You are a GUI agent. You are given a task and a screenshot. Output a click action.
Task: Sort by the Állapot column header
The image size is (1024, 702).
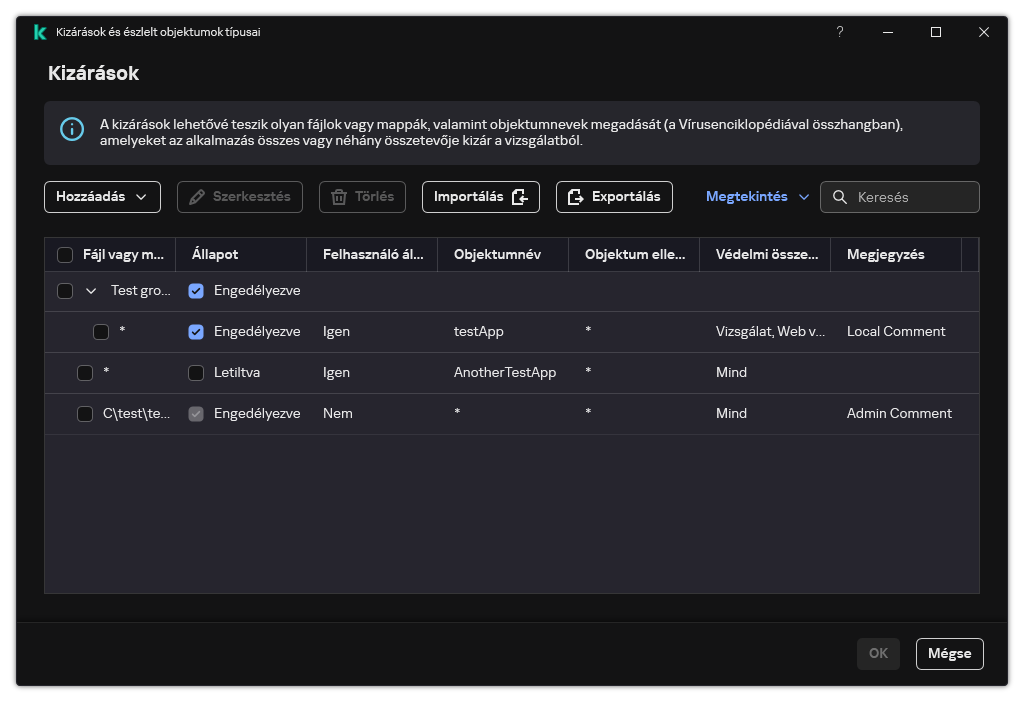[215, 255]
